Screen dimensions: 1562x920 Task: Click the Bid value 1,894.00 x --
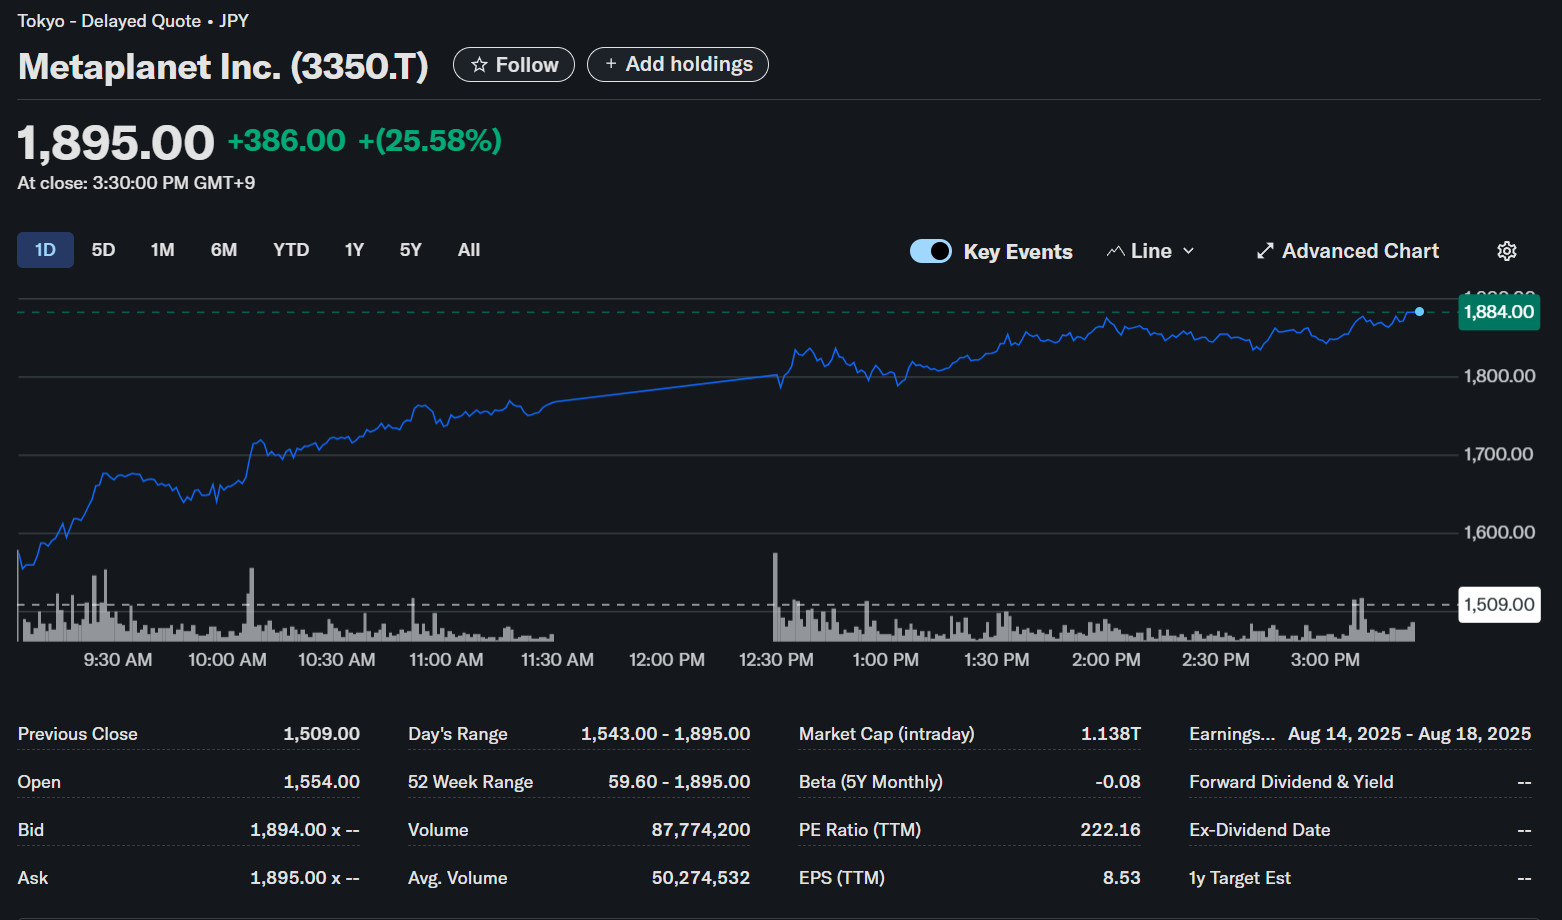click(305, 830)
